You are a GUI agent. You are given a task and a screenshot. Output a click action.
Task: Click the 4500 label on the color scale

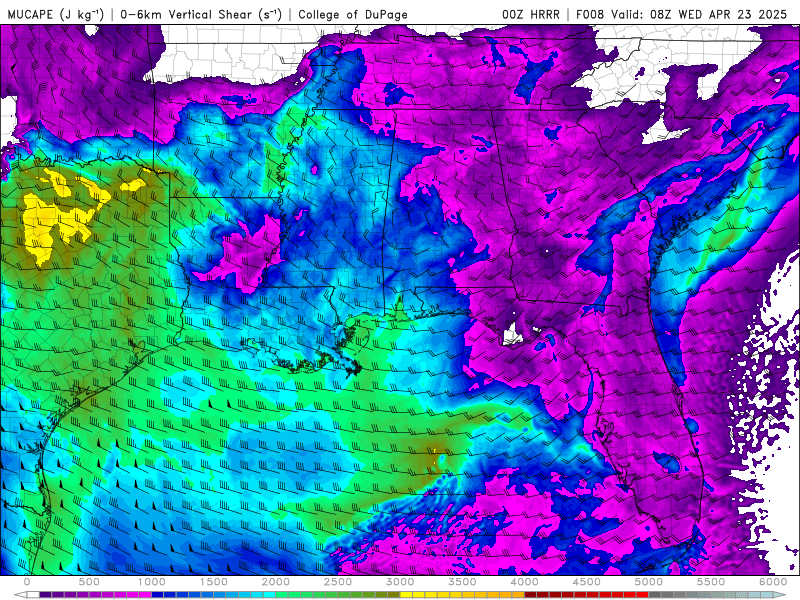587,582
